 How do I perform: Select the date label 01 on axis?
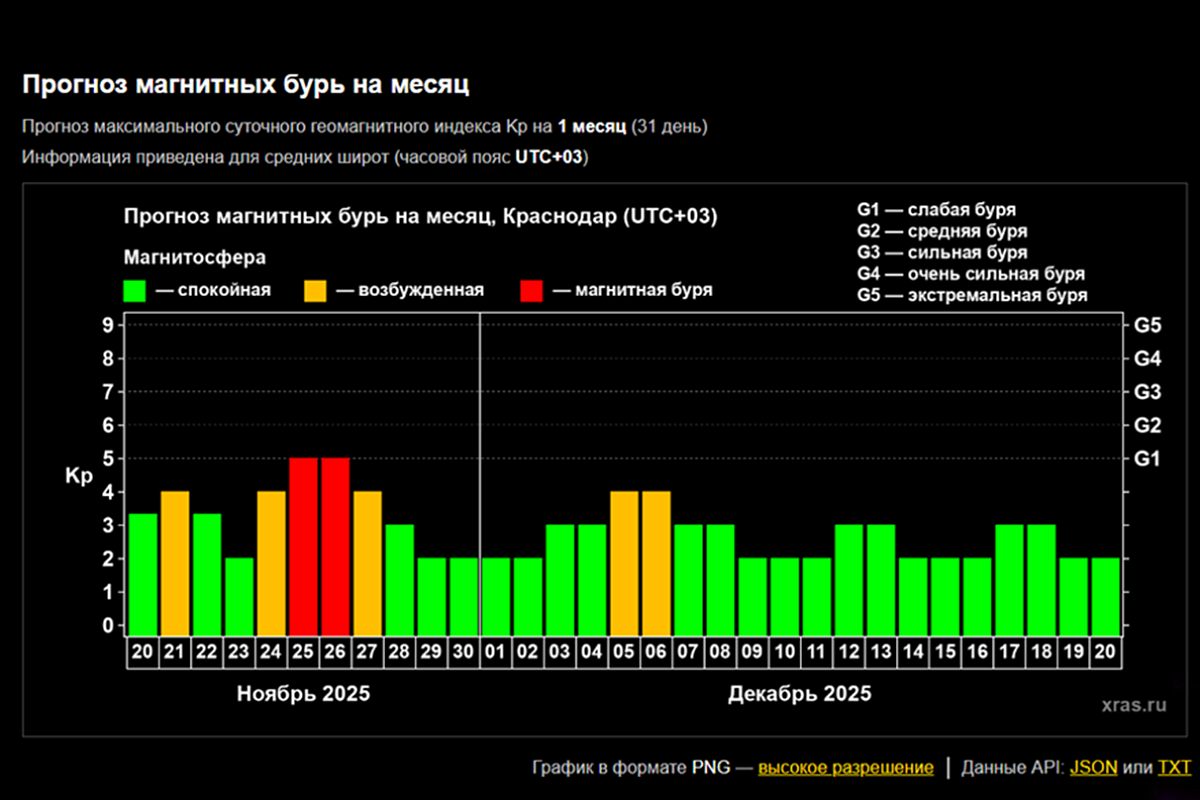pos(496,652)
